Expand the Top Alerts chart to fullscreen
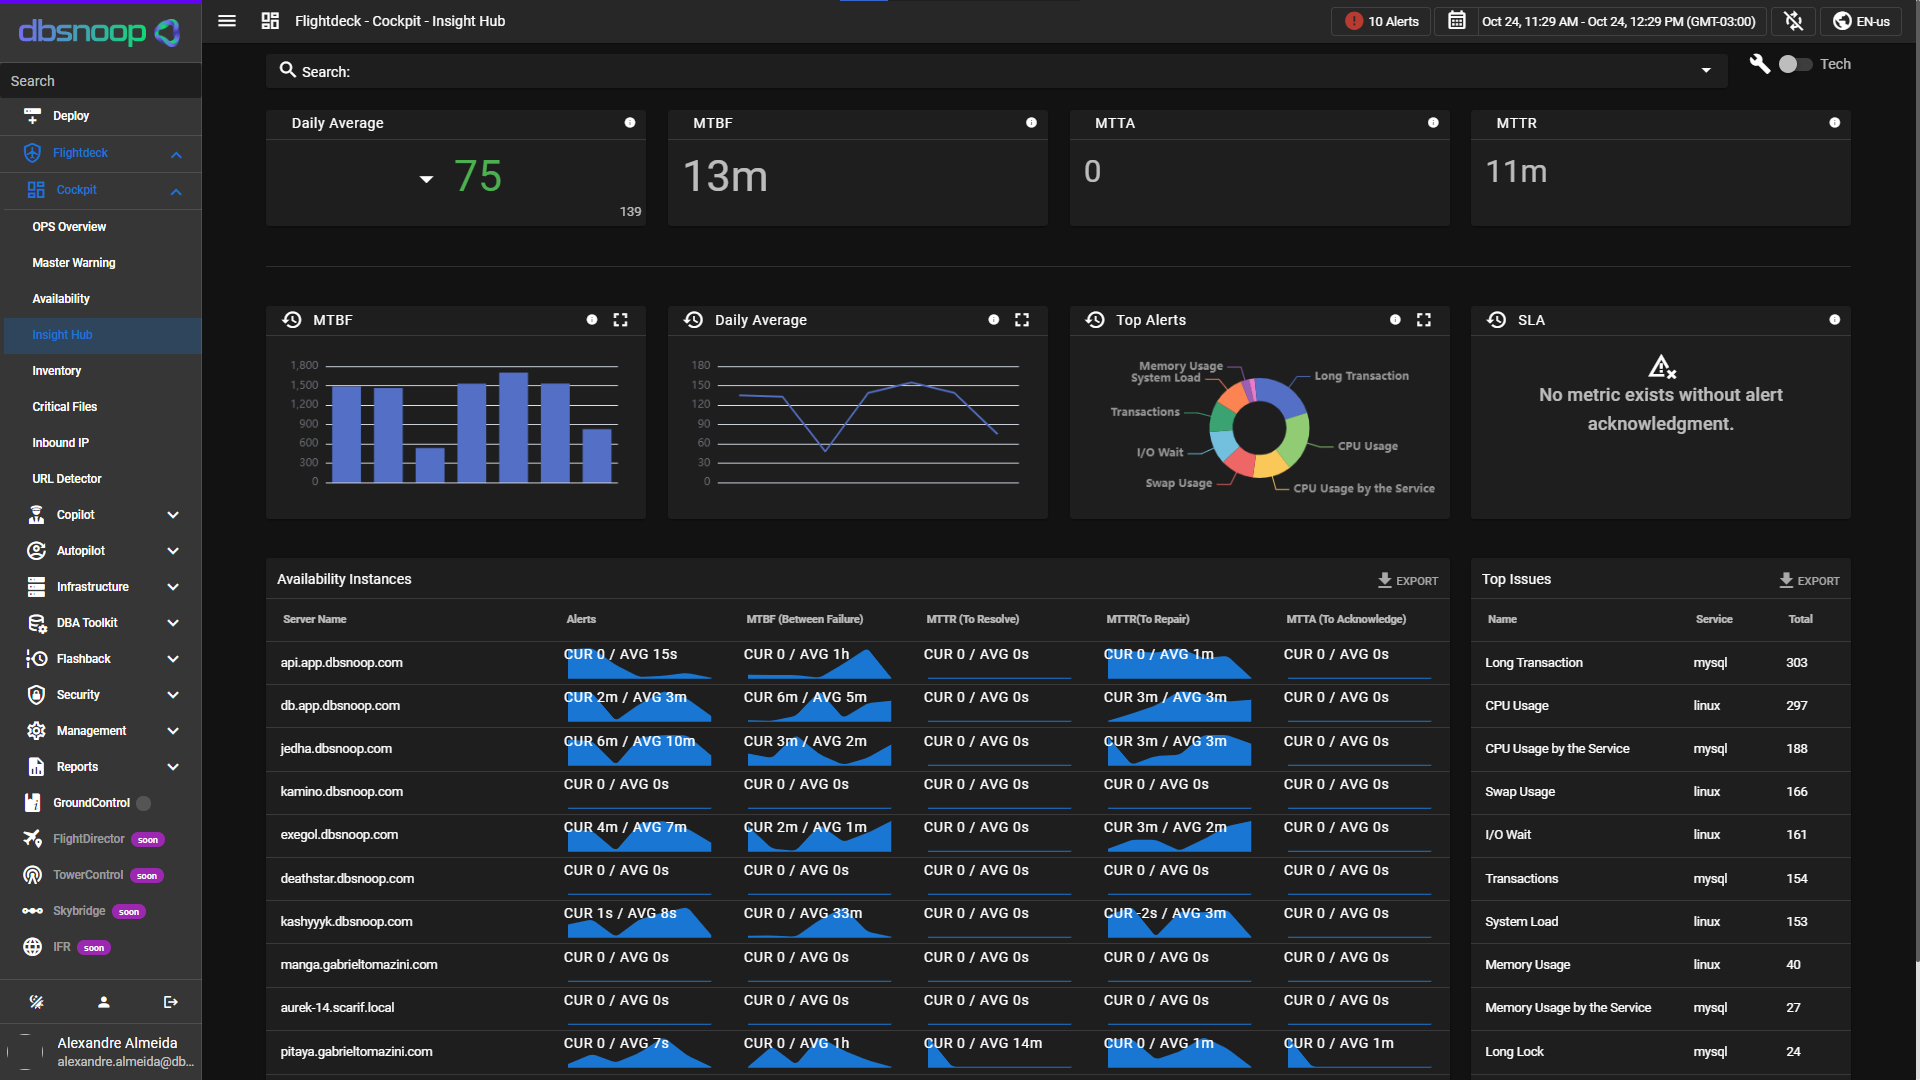This screenshot has height=1080, width=1920. point(1424,320)
